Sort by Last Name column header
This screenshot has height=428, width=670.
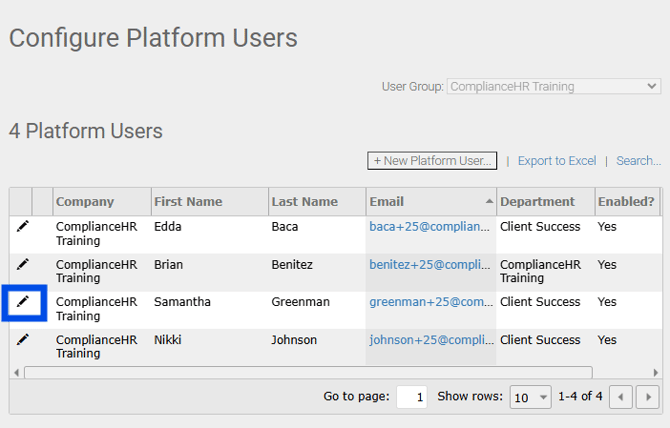(x=305, y=202)
